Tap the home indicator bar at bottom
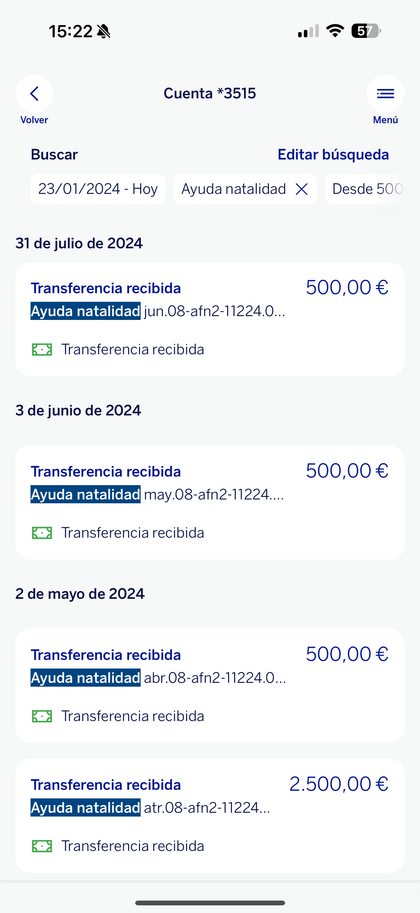 210,903
